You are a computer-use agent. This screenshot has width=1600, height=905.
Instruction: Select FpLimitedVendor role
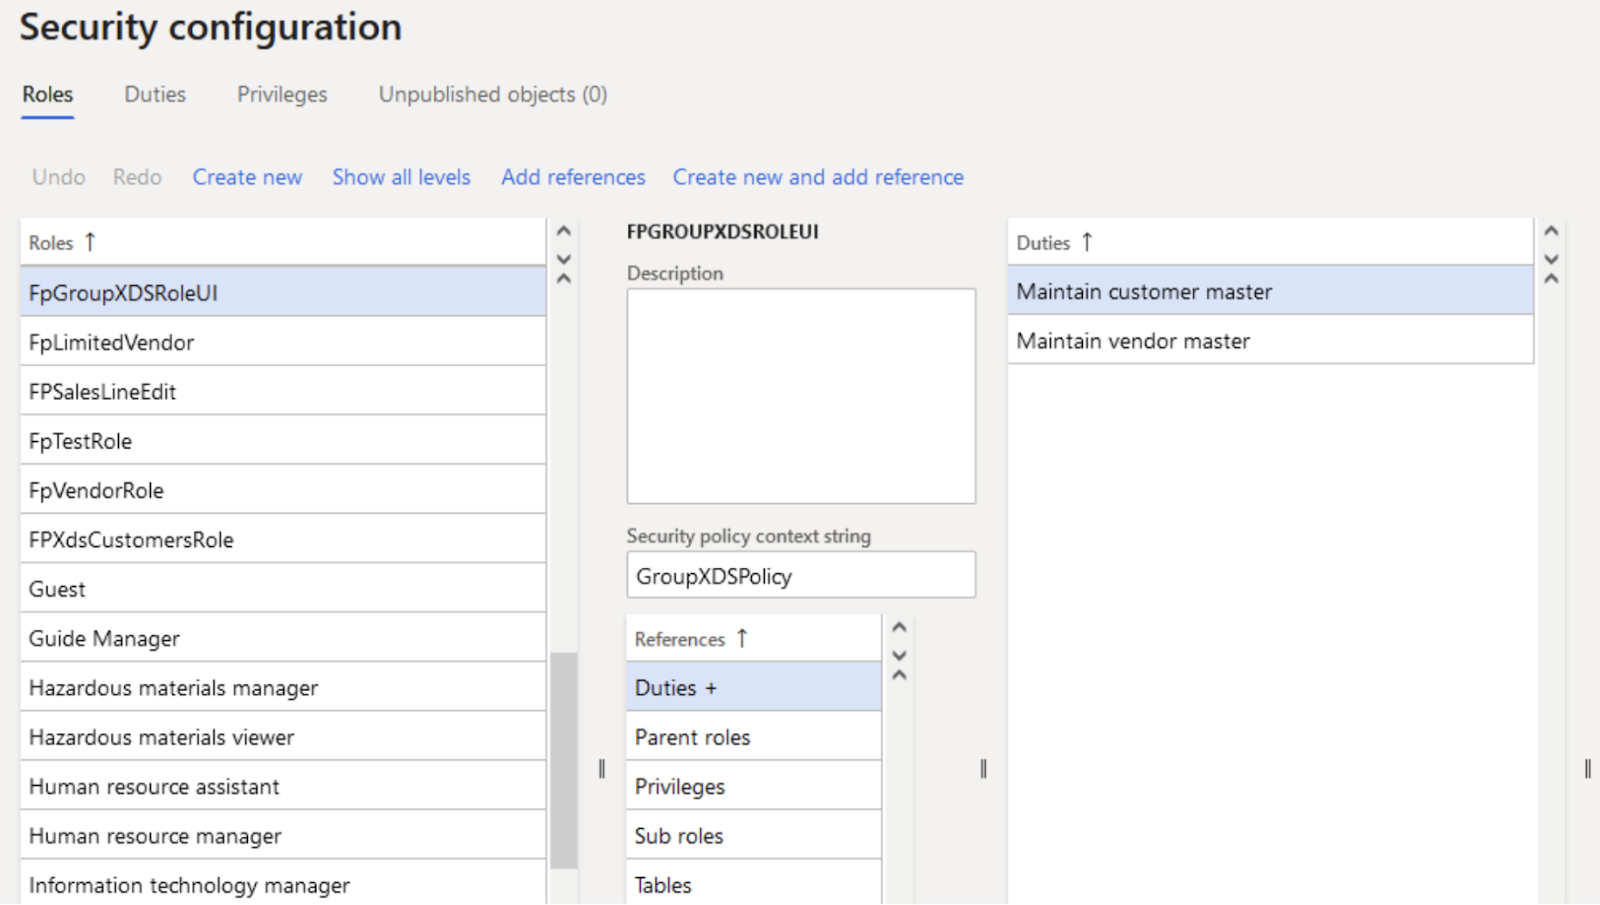click(x=112, y=342)
